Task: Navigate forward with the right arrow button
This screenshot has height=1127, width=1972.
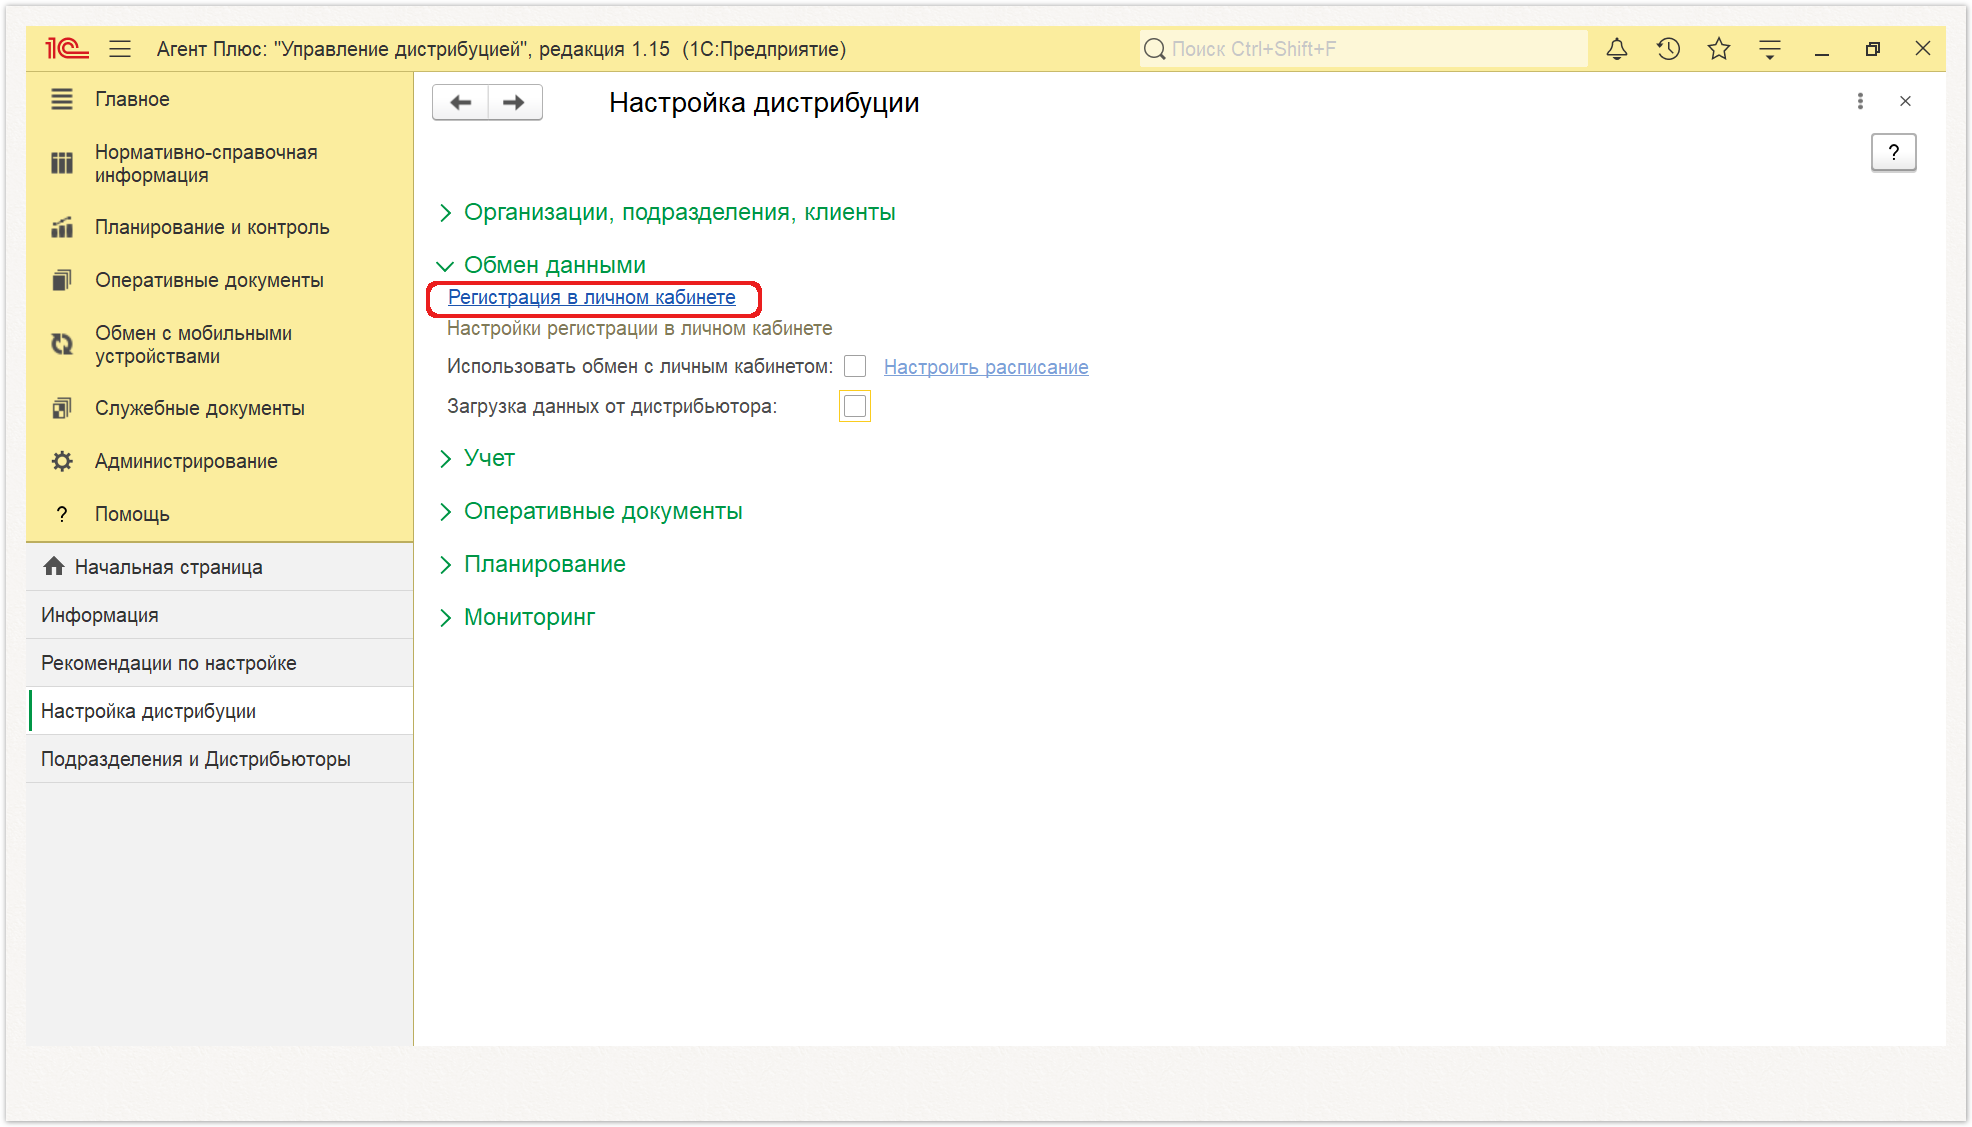Action: (x=514, y=102)
